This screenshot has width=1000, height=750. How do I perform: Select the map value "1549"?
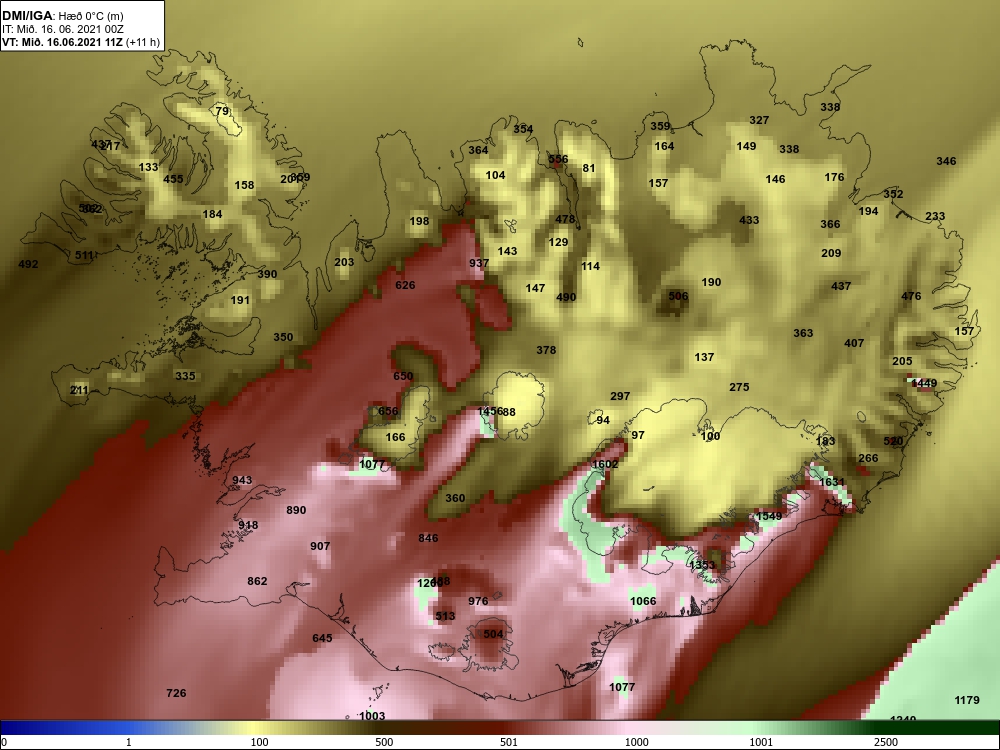click(768, 517)
